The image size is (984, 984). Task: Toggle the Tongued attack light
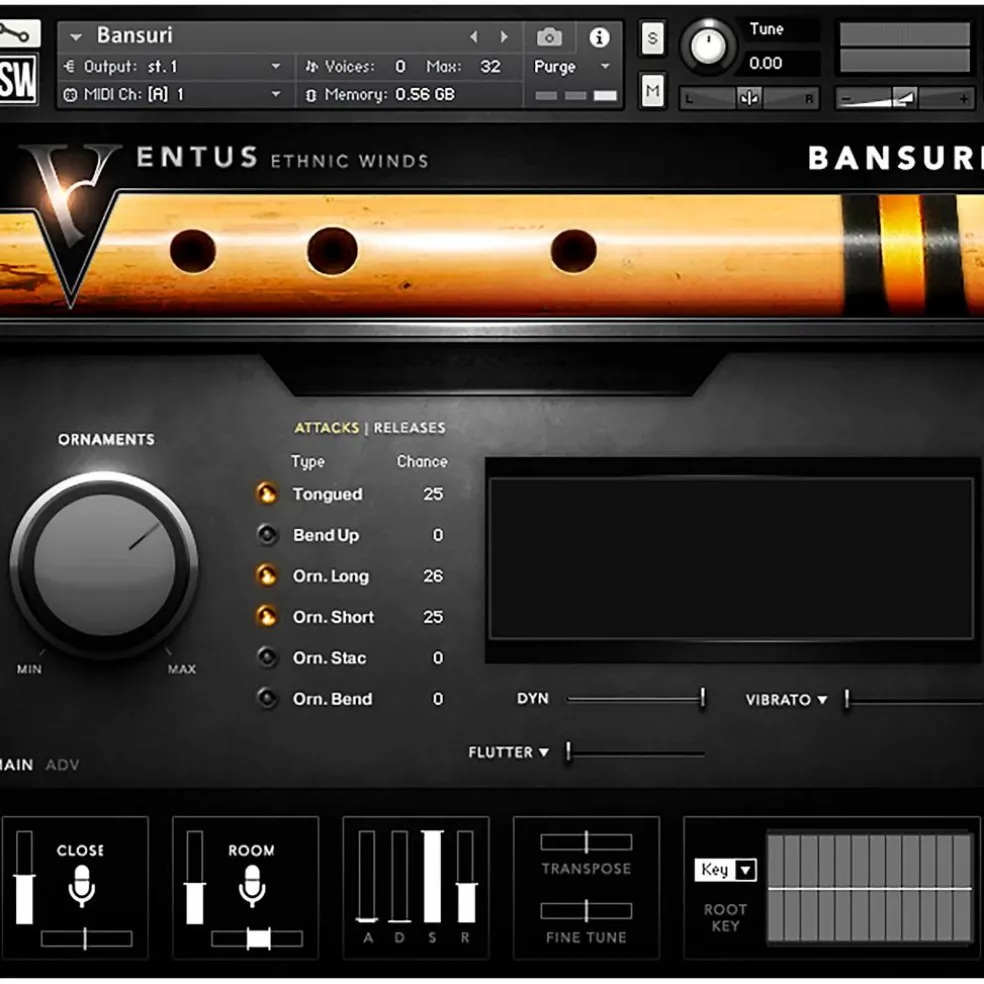pyautogui.click(x=267, y=494)
